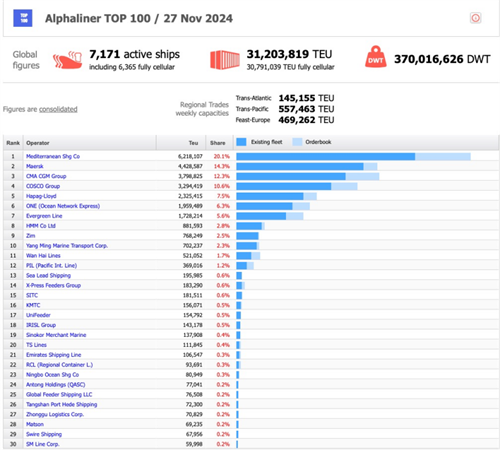Click the Existing fleet legend swatch
The width and height of the screenshot is (500, 450).
(241, 142)
